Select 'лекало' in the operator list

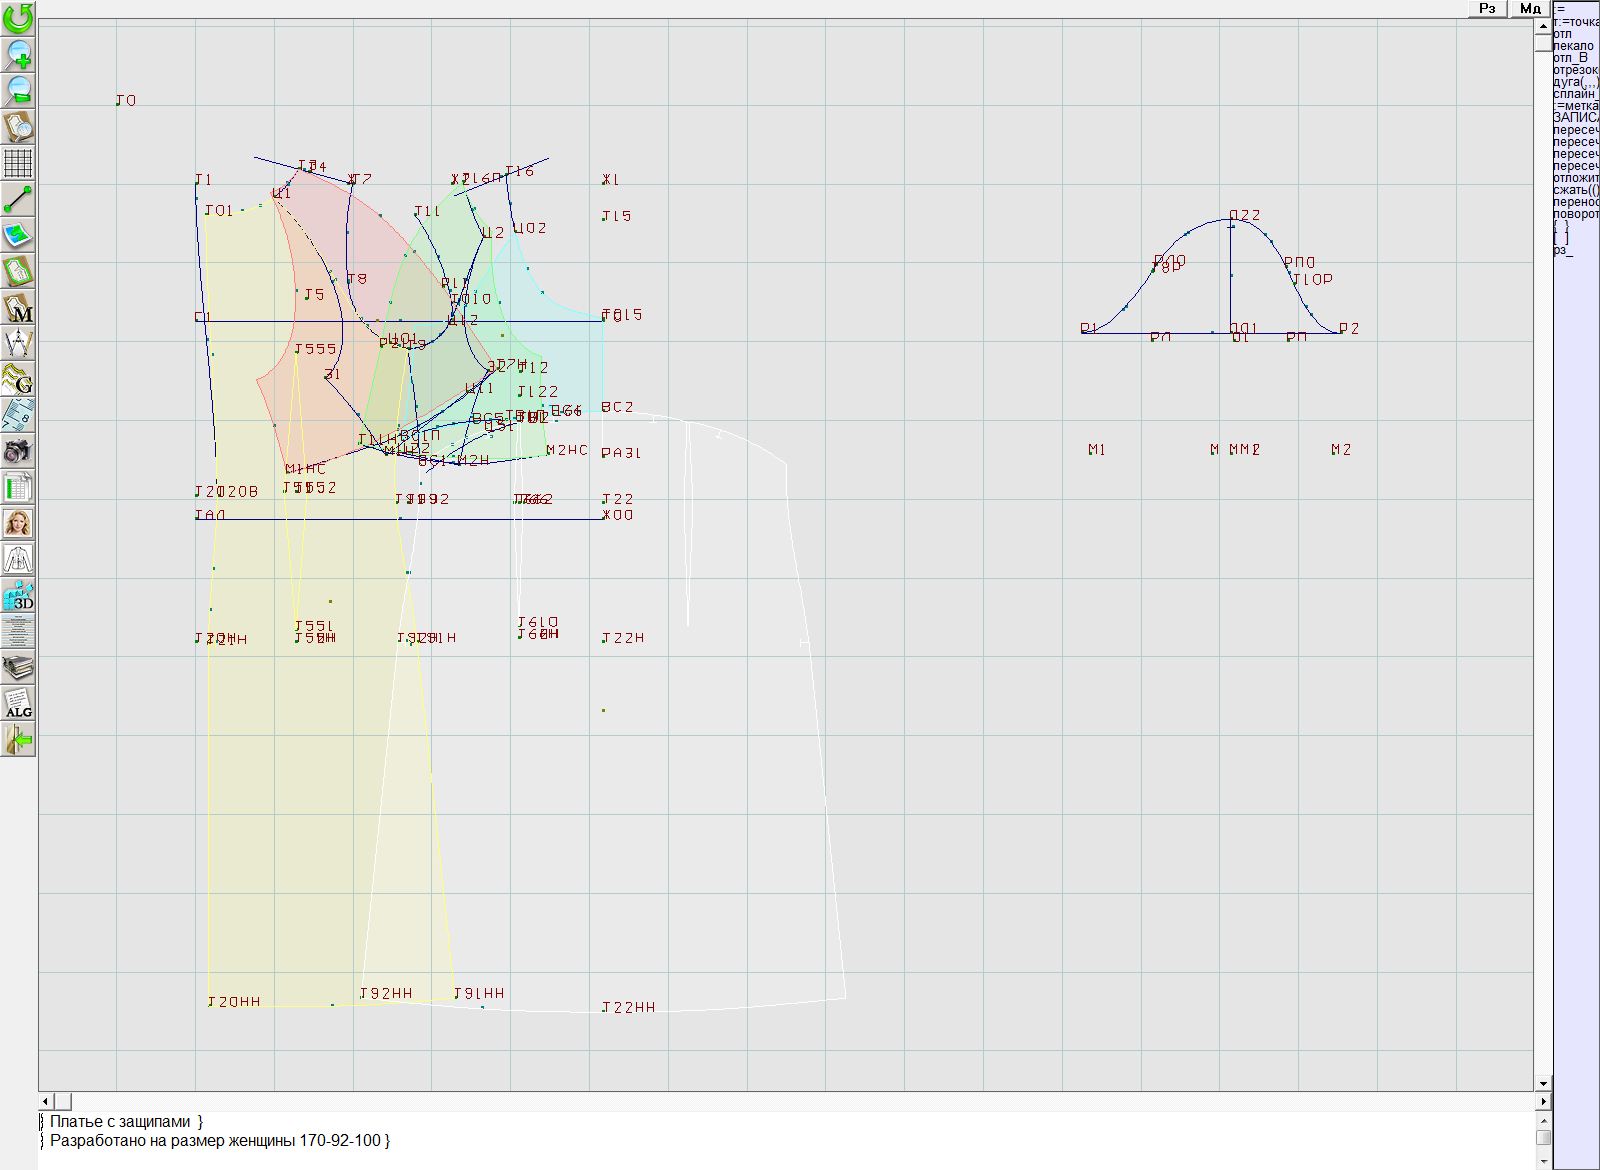click(x=1573, y=46)
